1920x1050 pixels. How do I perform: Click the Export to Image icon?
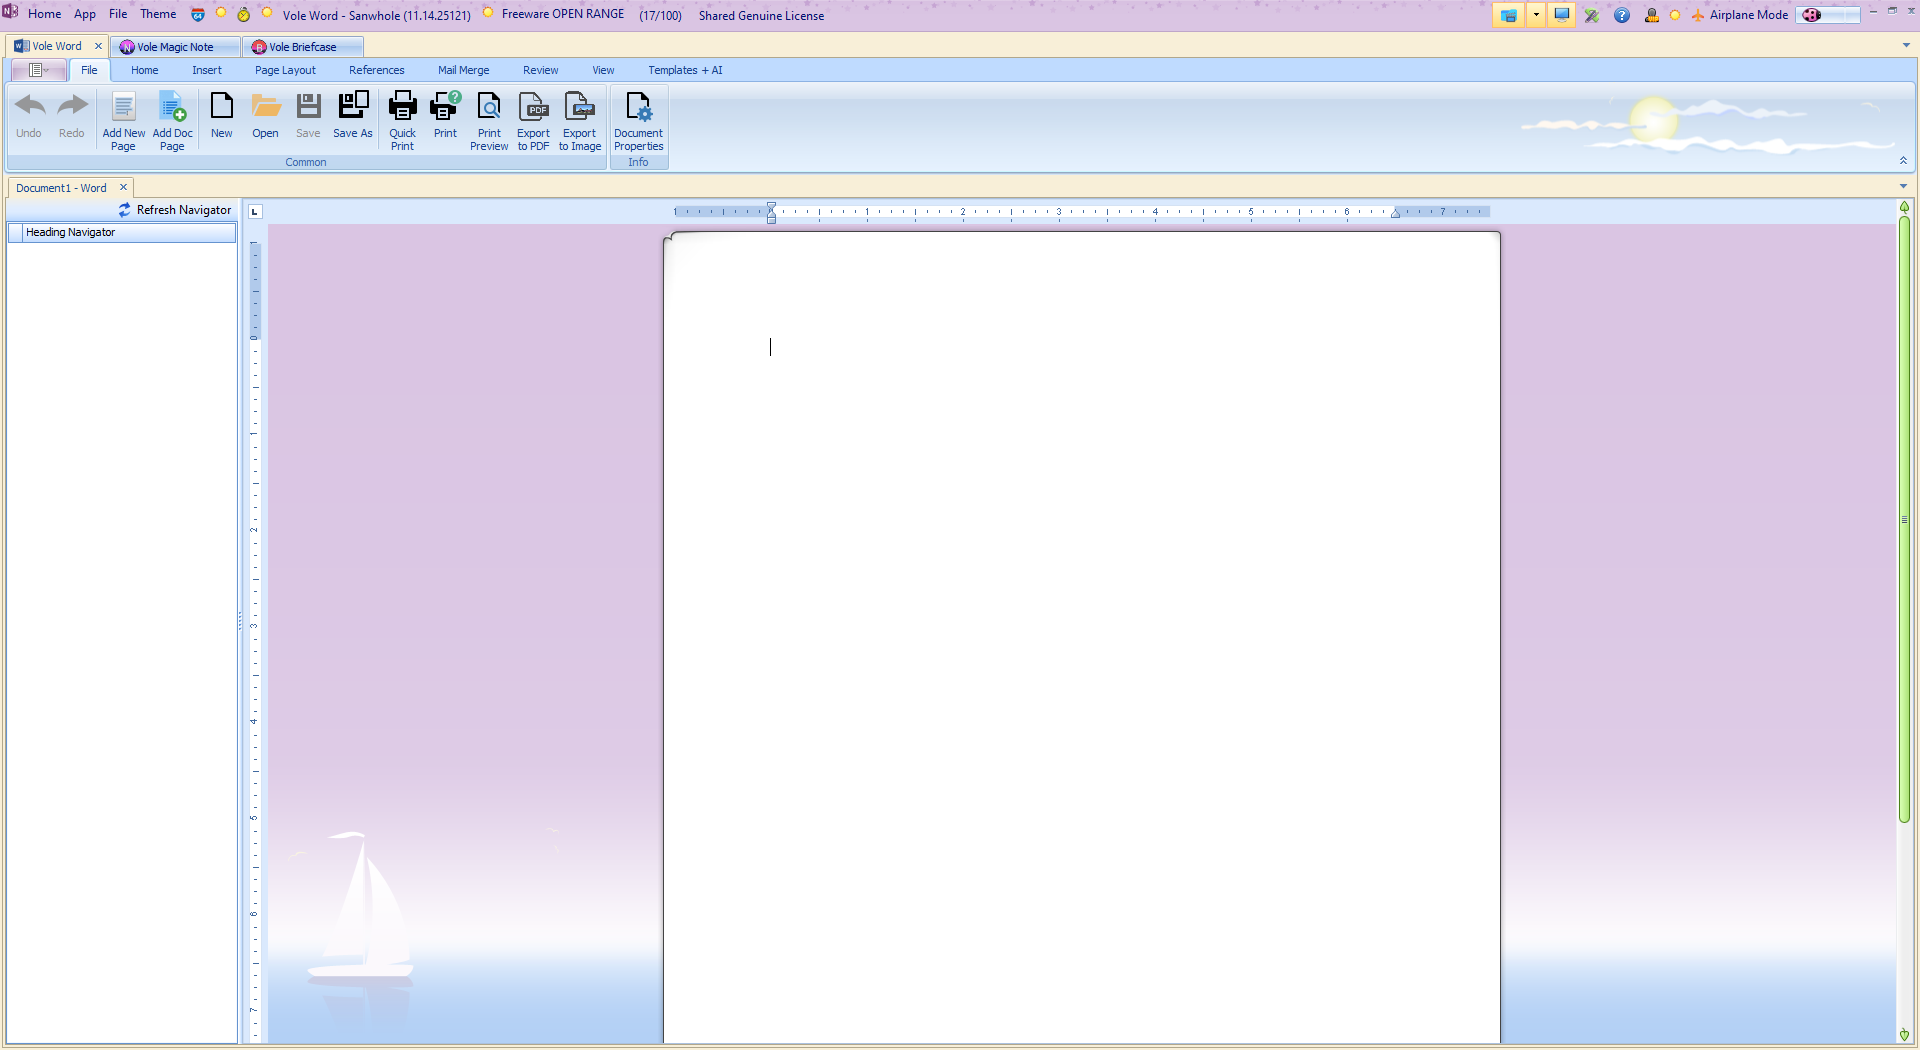[579, 107]
